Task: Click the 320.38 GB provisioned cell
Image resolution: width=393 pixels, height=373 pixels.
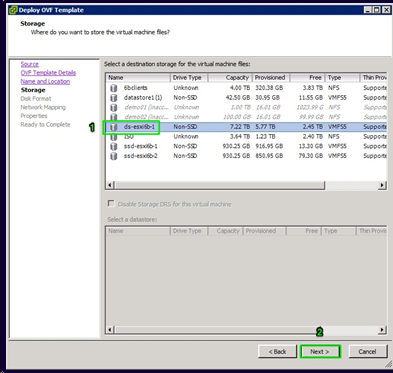Action: tap(269, 88)
